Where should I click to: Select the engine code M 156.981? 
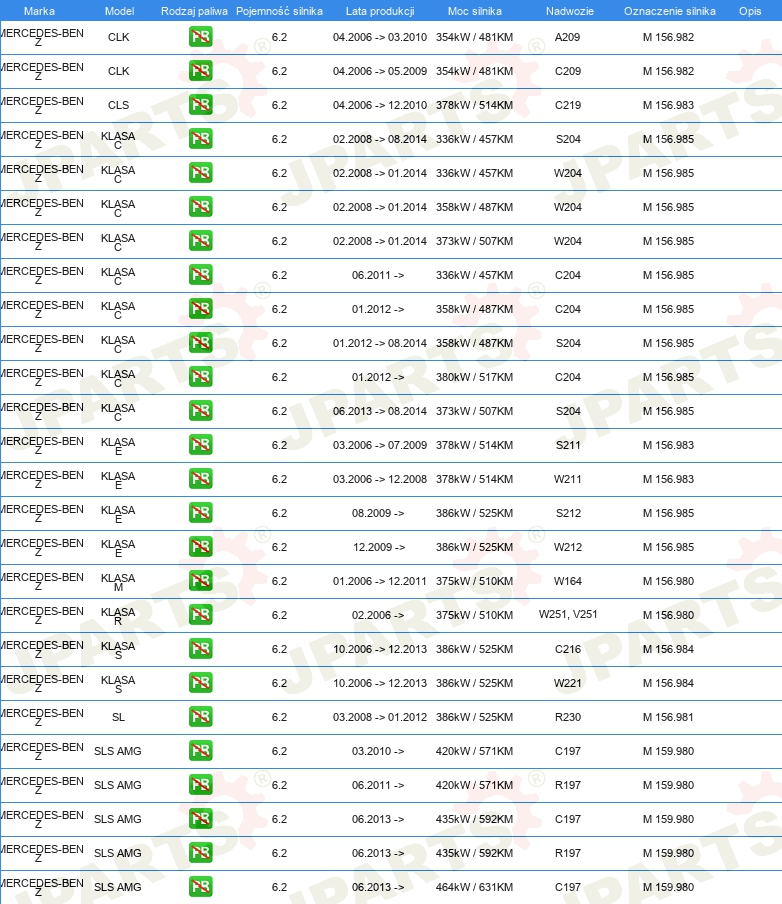(668, 717)
